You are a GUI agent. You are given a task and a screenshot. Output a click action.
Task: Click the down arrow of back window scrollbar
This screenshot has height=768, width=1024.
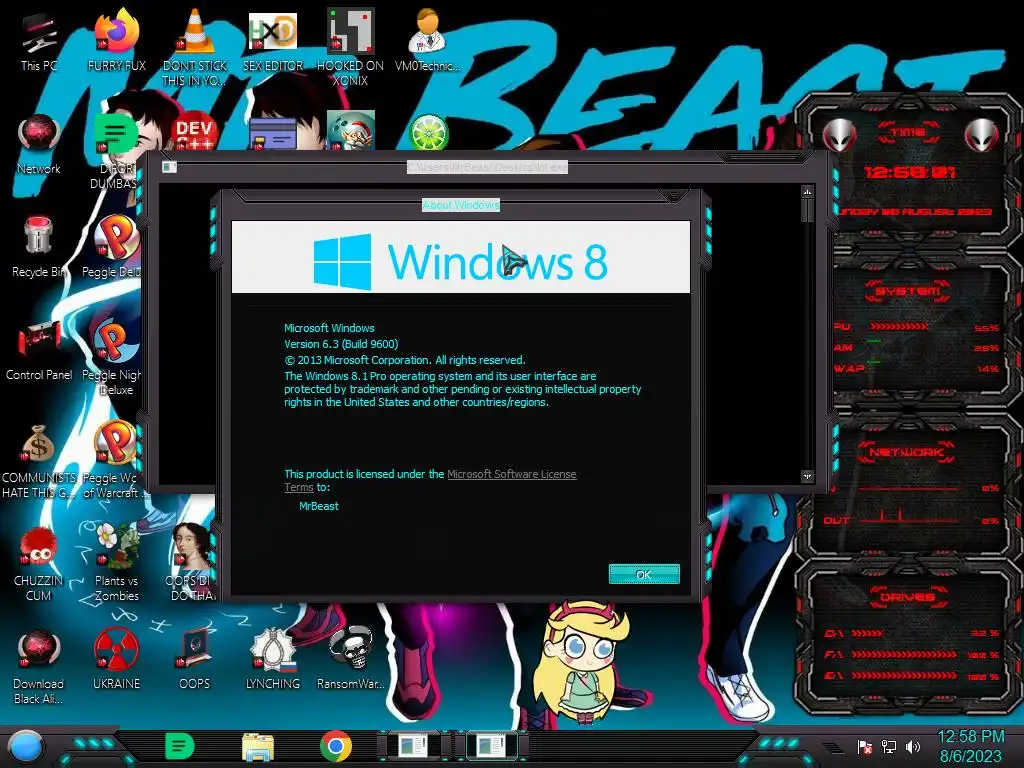coord(807,477)
